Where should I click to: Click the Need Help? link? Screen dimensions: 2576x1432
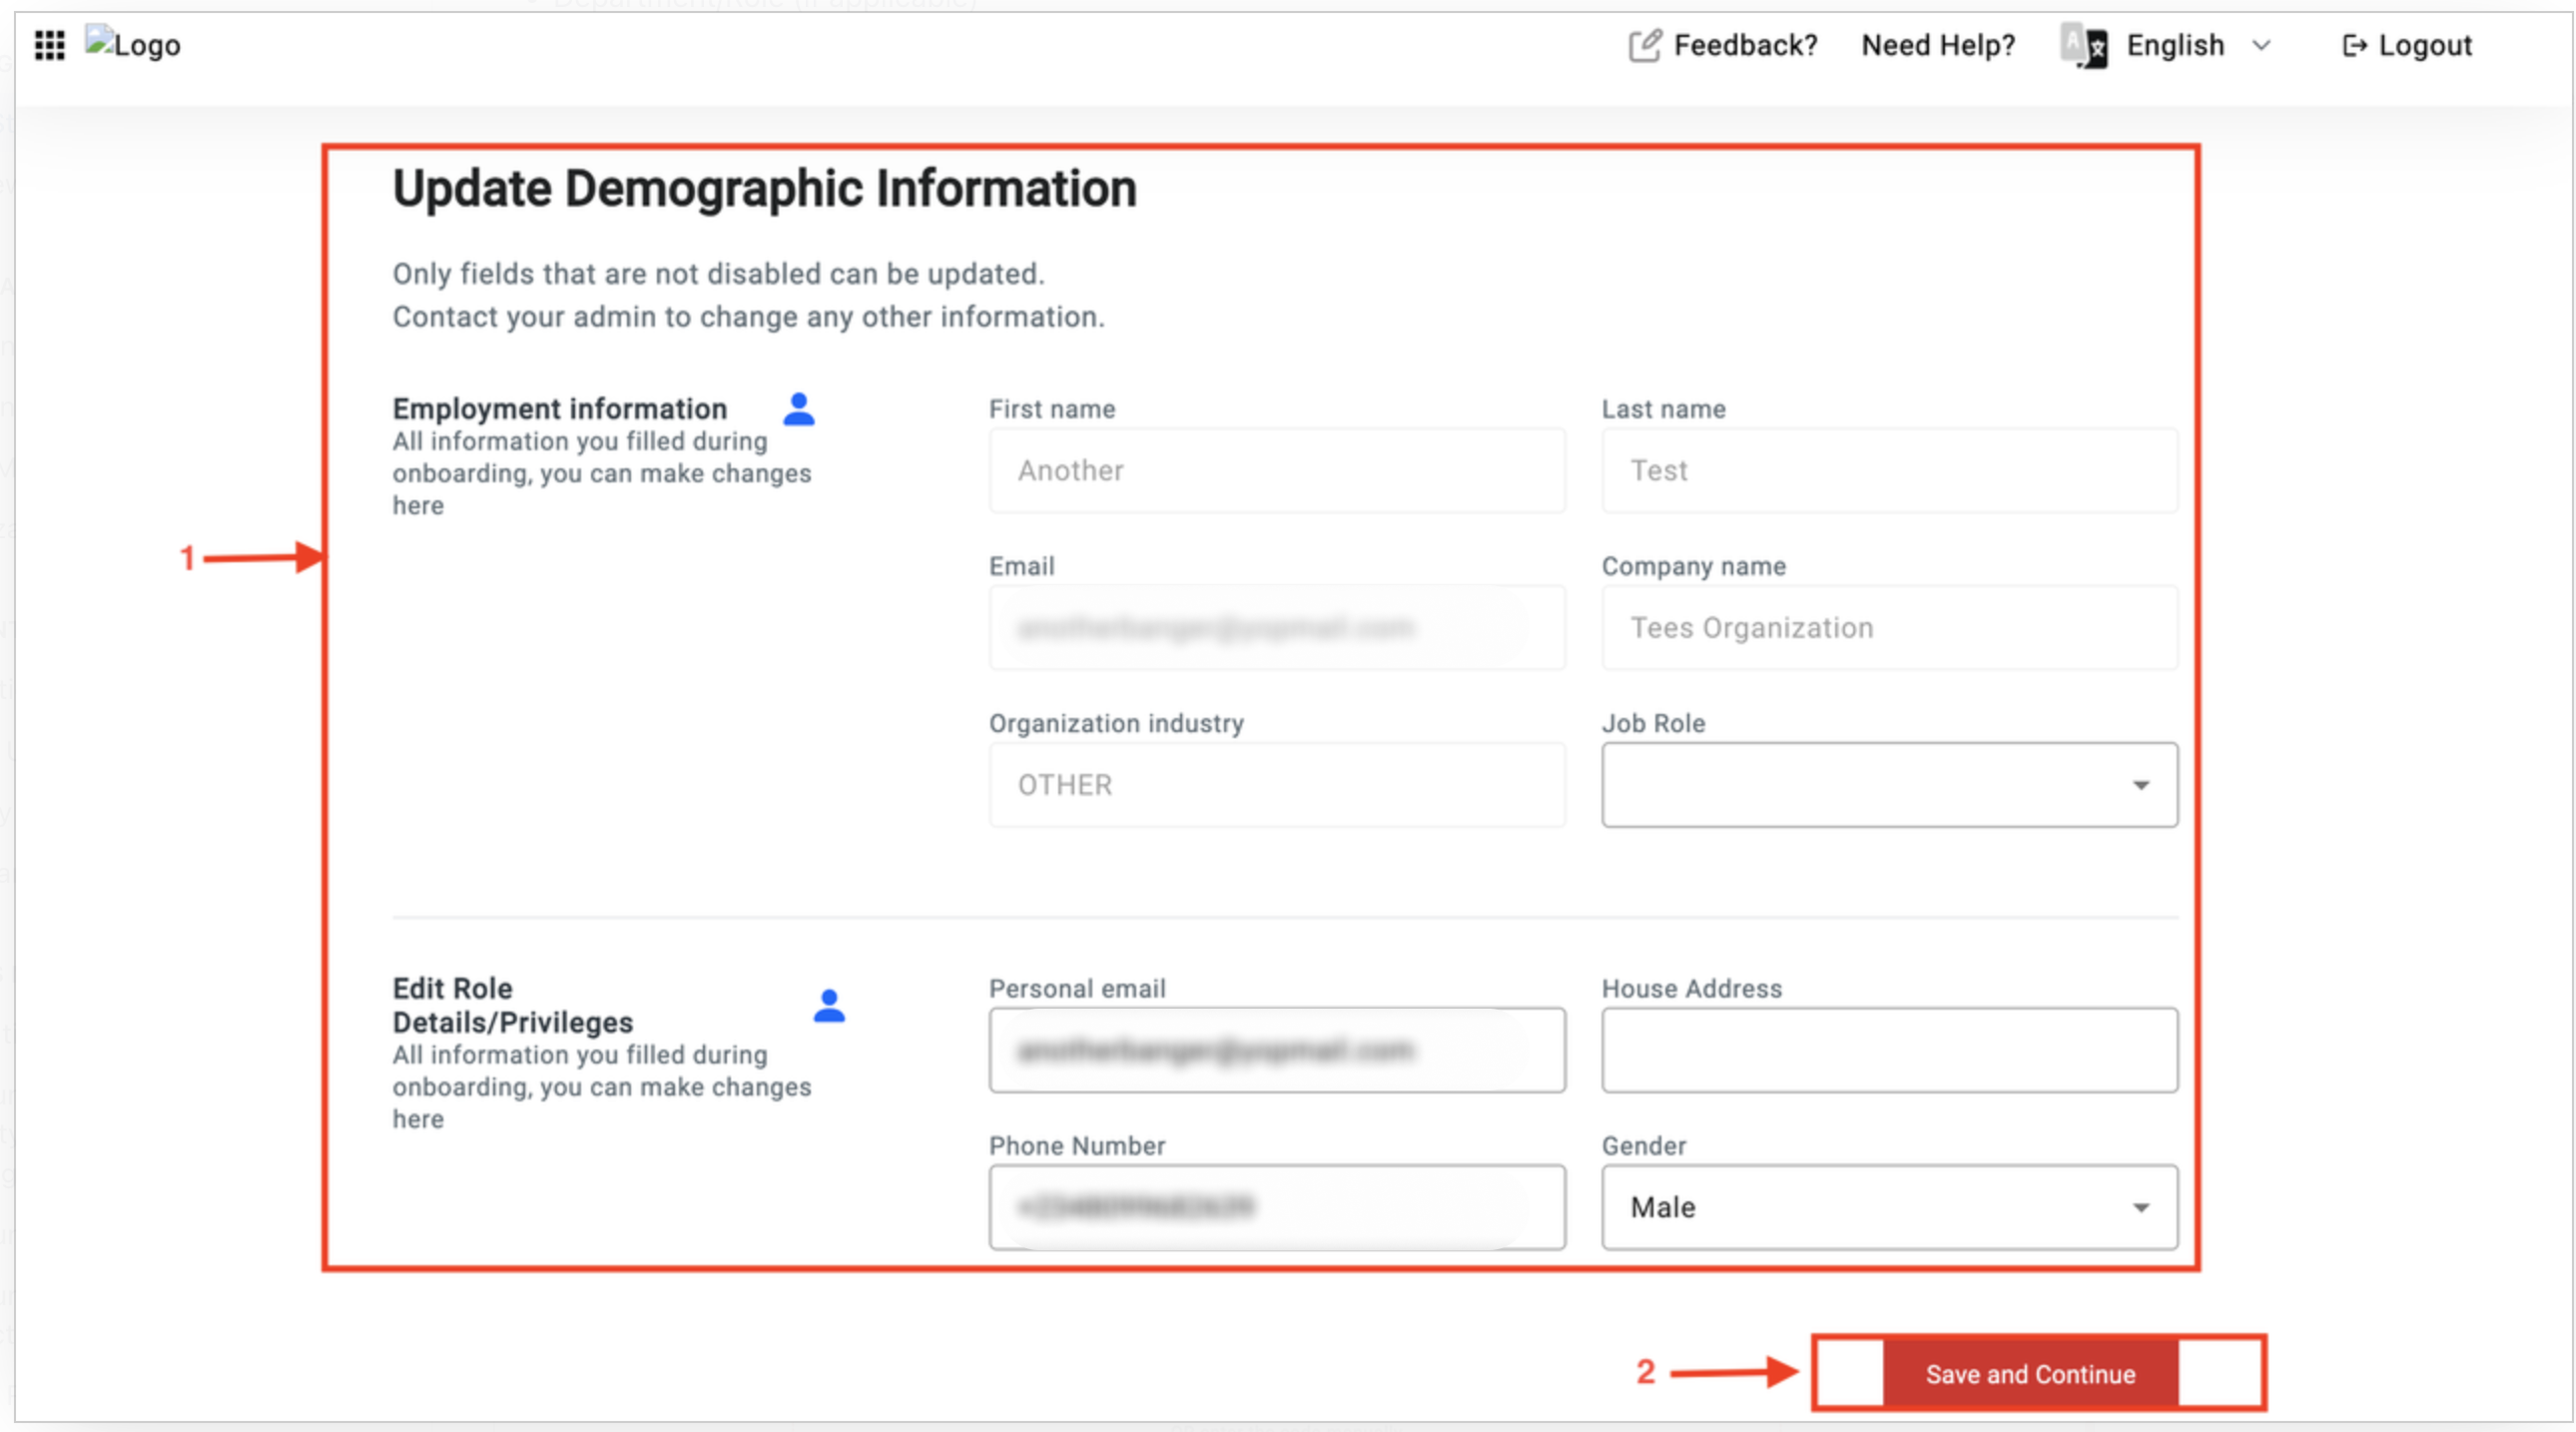coord(1938,45)
